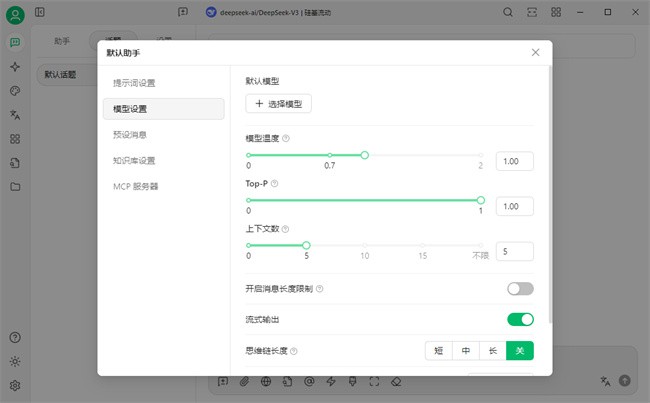Click the translate icon in input box

tap(606, 381)
